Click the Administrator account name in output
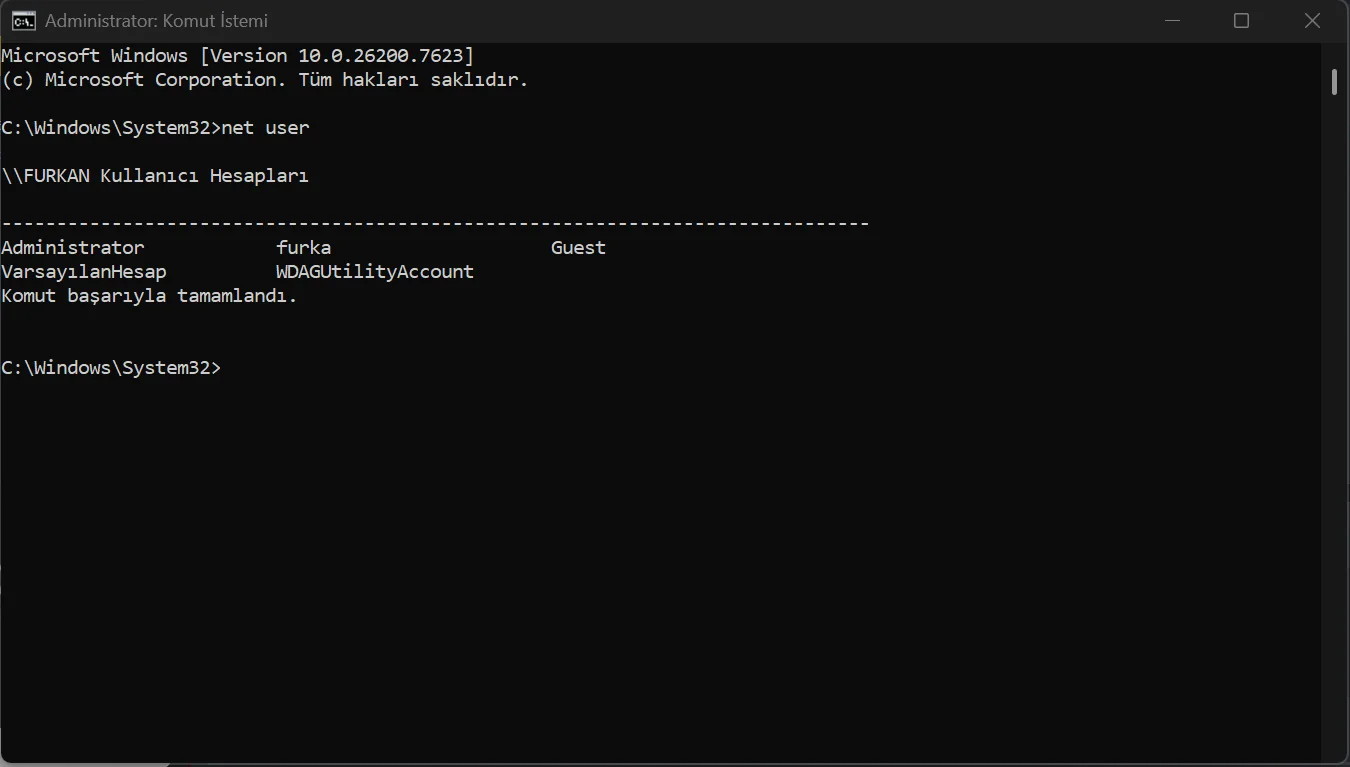 tap(73, 248)
